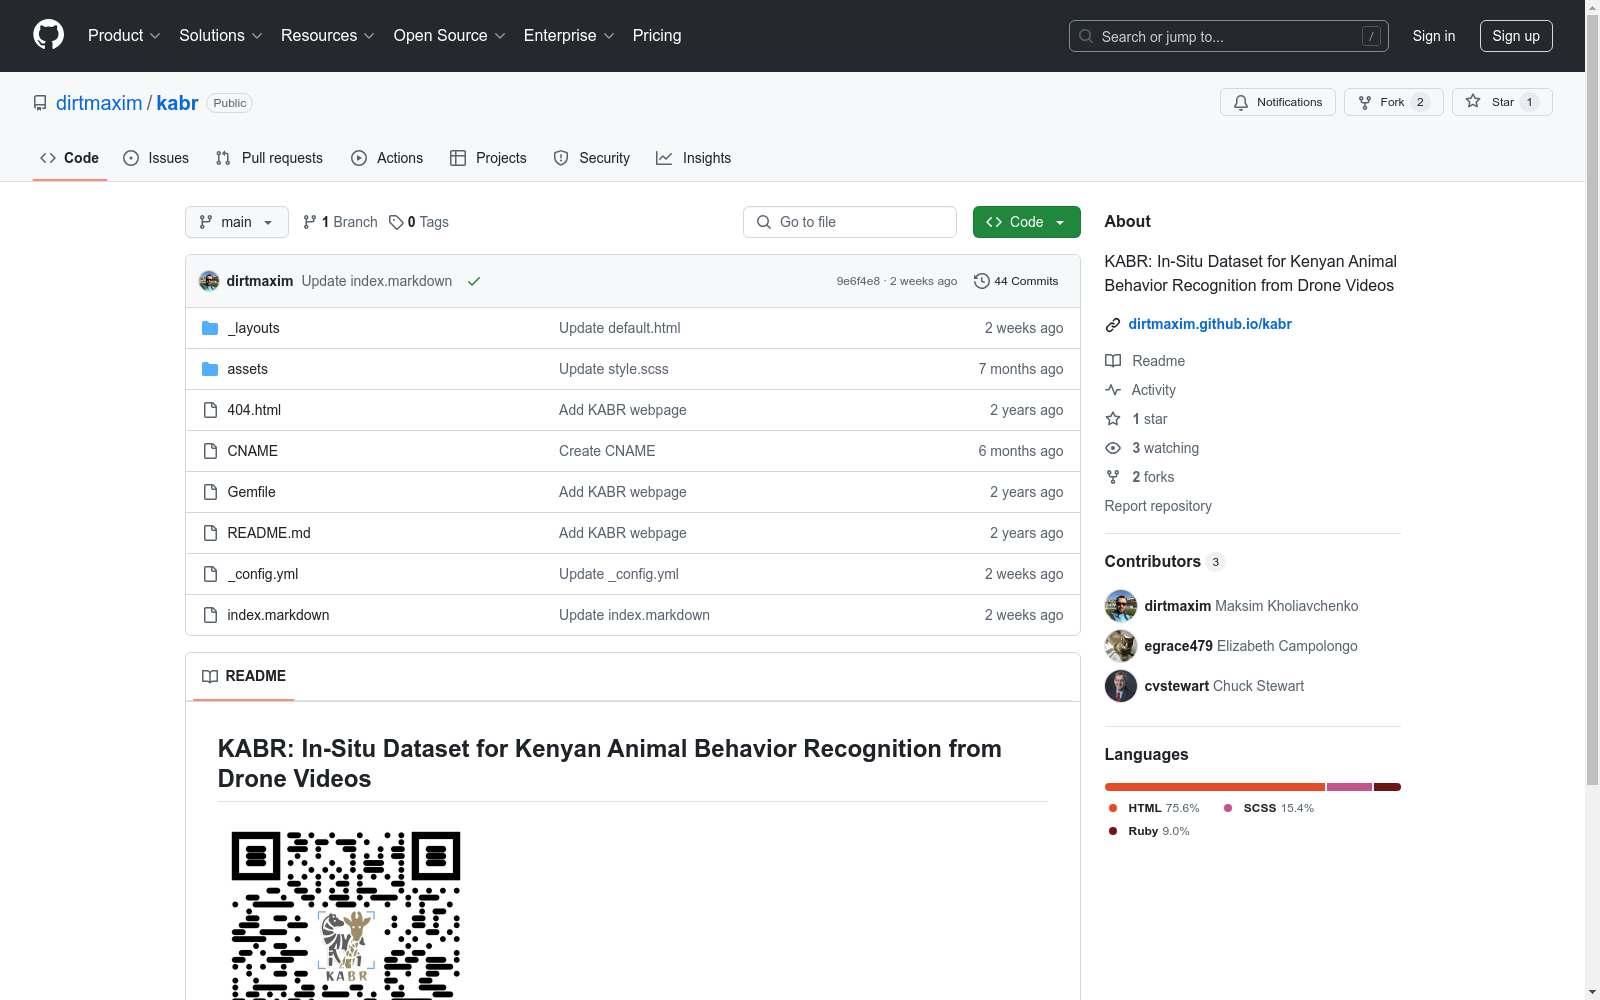Click cvstewart contributor avatar
This screenshot has height=1000, width=1600.
click(1121, 686)
